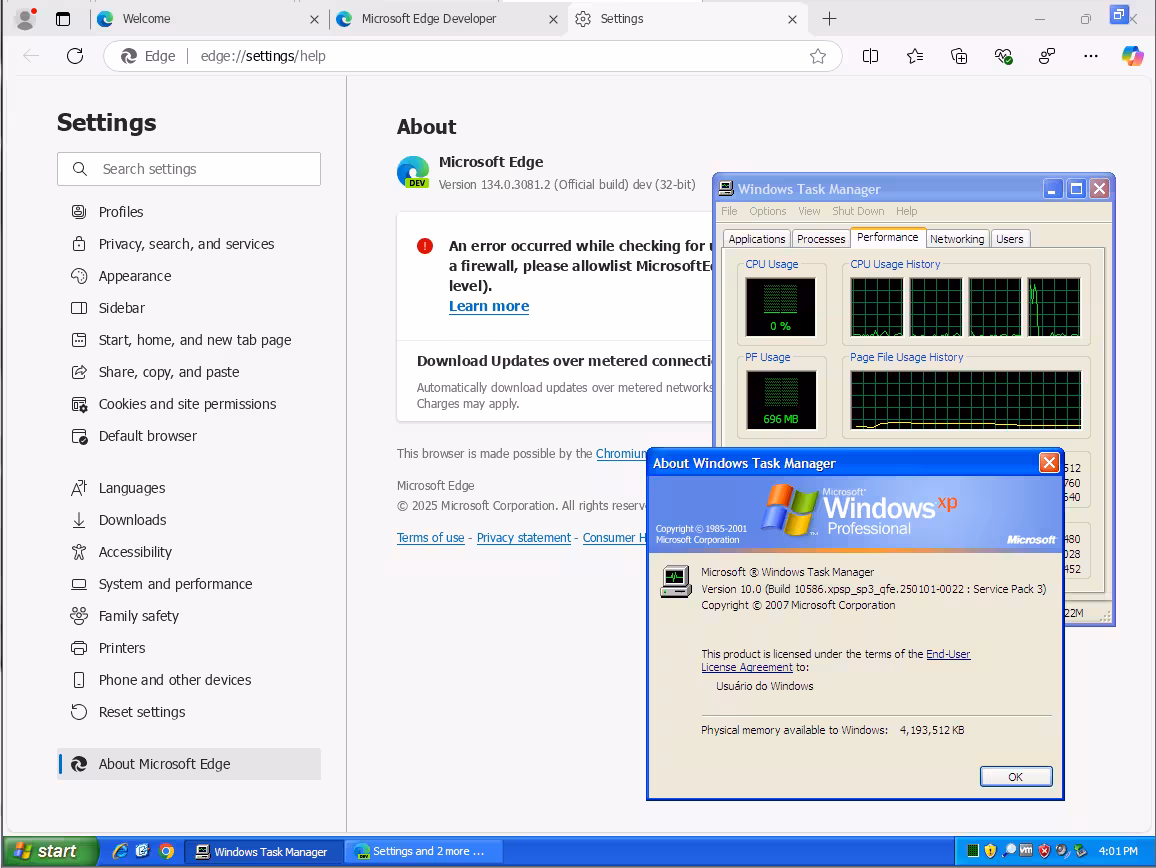The image size is (1156, 868).
Task: Close the Microsoft Edge Developer tab
Action: pos(553,19)
